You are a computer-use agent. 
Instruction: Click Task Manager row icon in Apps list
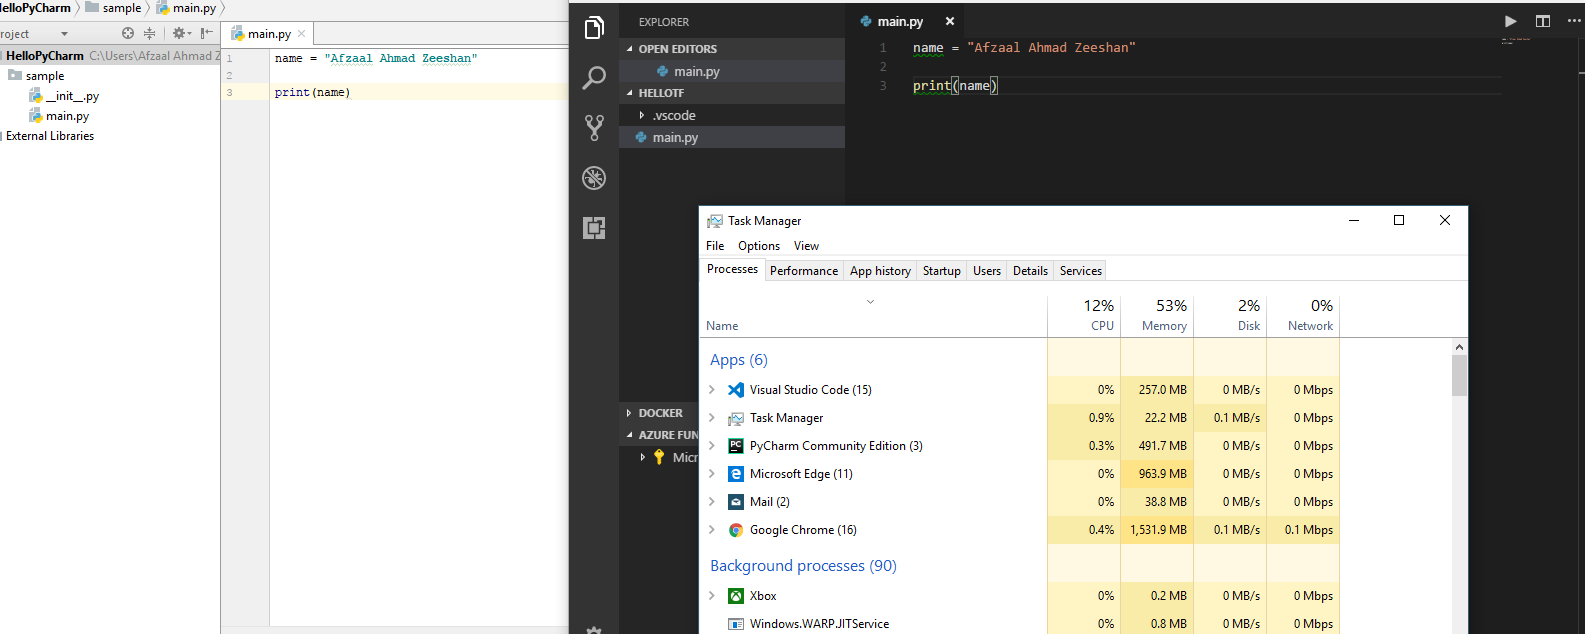[736, 418]
